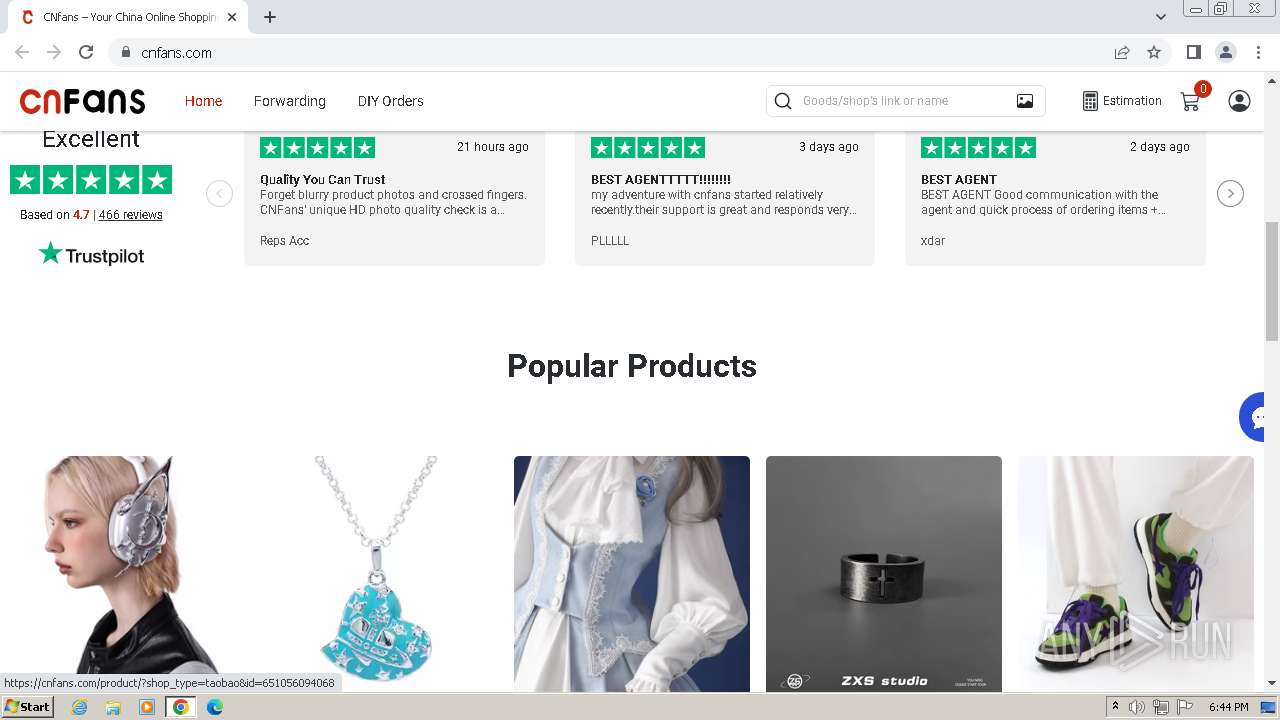
Task: Reload the page
Action: click(x=86, y=52)
